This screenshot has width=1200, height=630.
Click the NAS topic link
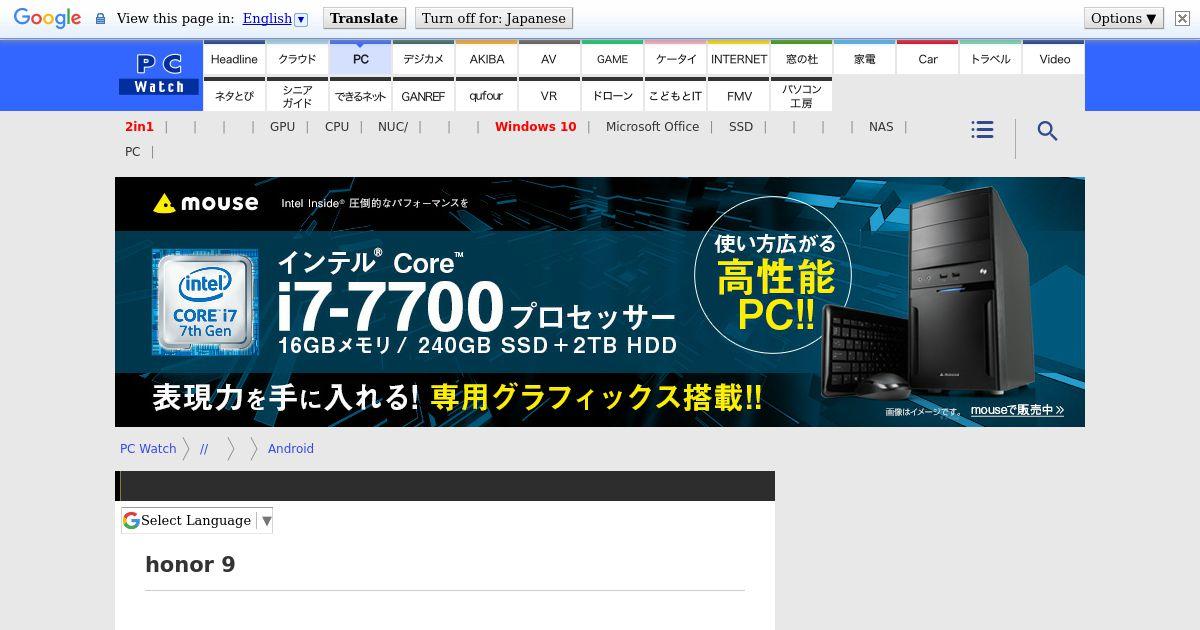(881, 126)
